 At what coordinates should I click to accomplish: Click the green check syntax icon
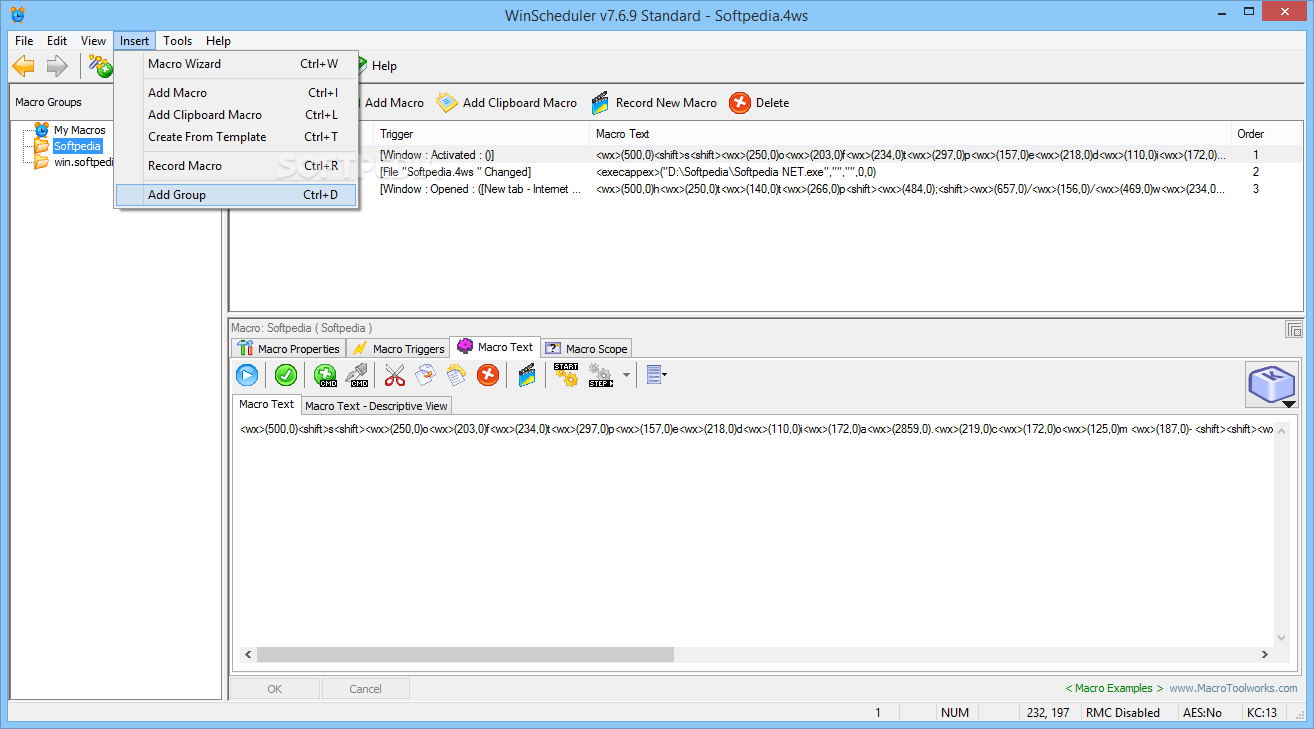point(286,375)
